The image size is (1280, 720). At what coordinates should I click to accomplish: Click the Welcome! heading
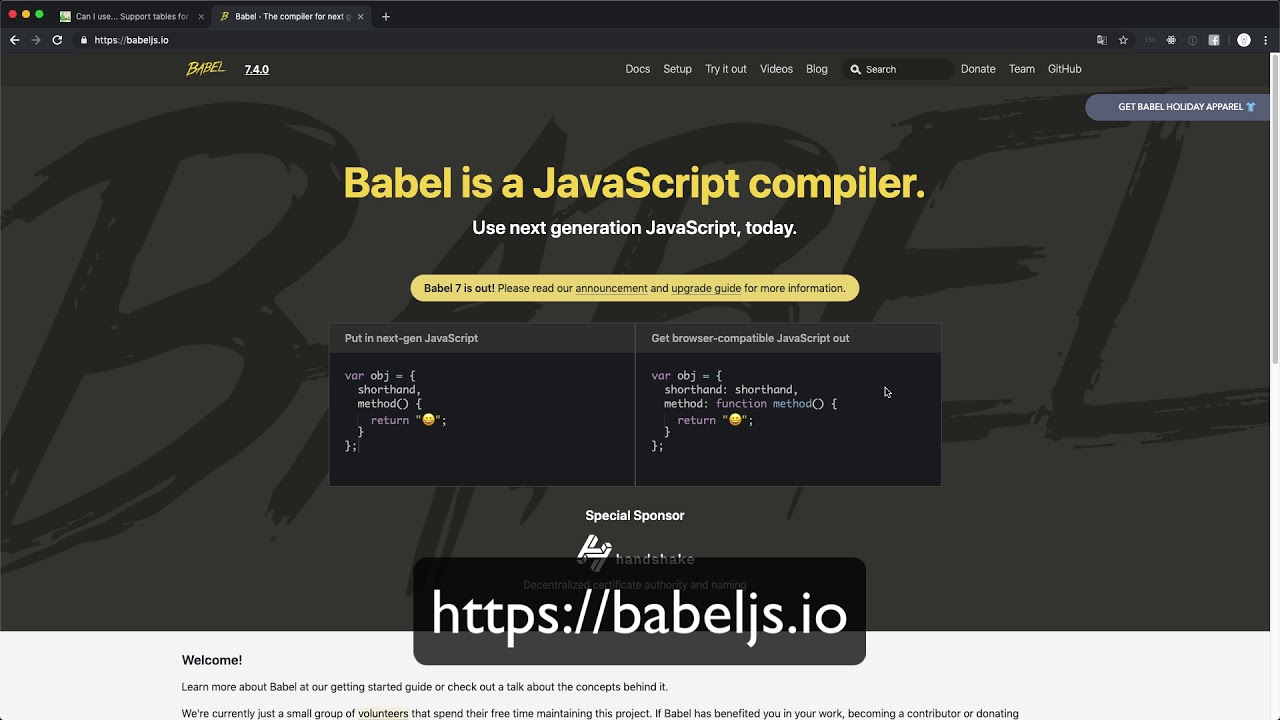pos(212,660)
